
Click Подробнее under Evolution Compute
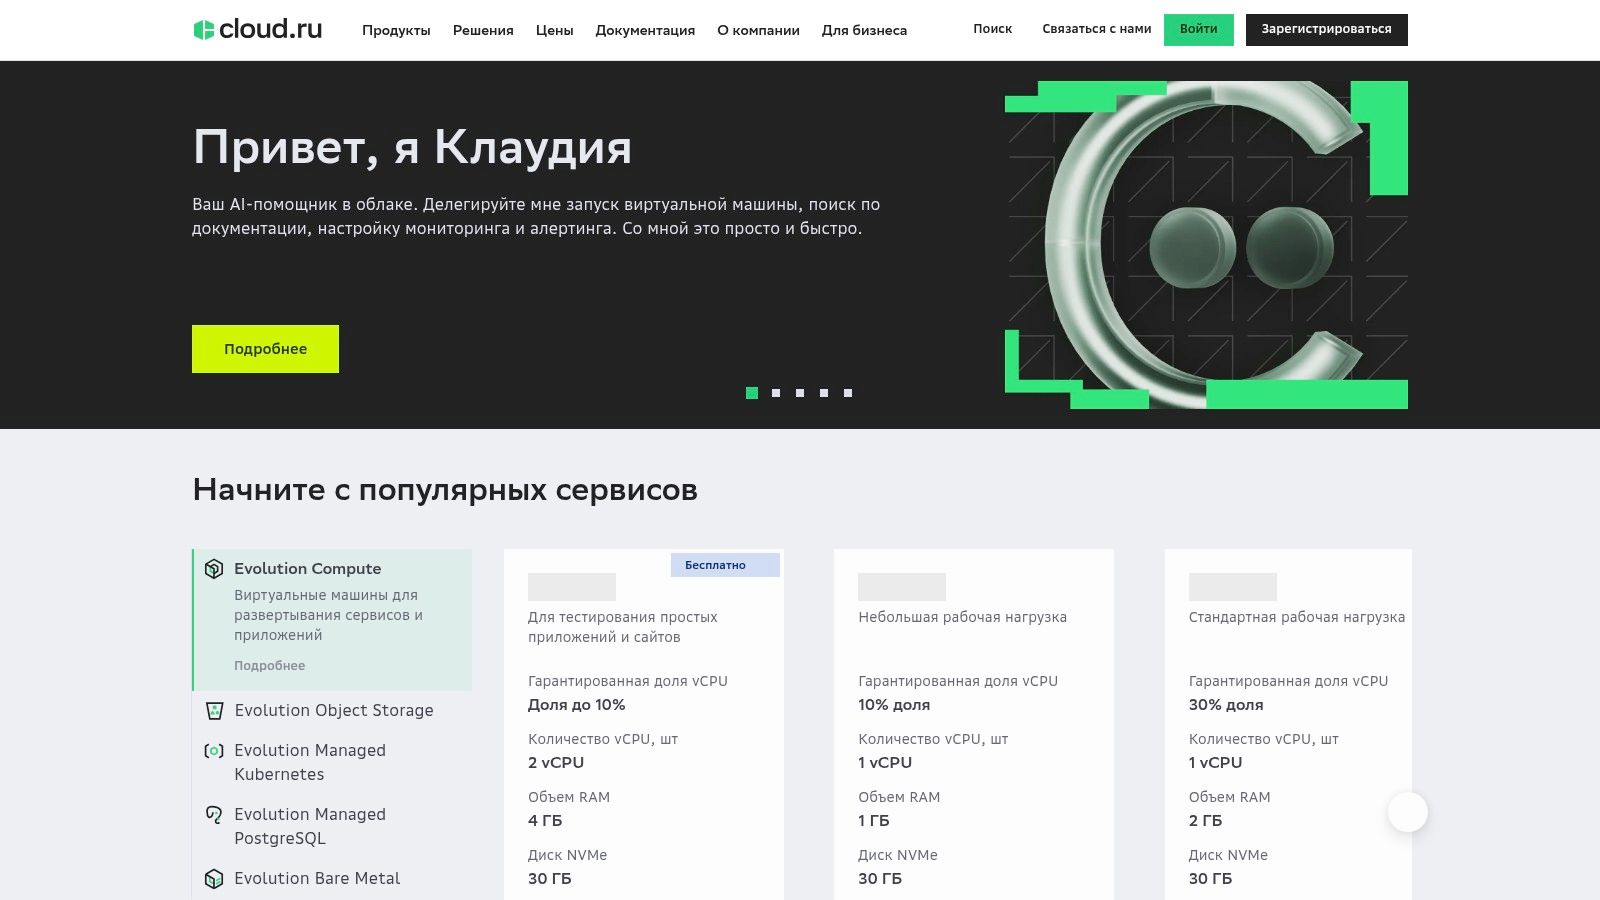[269, 666]
